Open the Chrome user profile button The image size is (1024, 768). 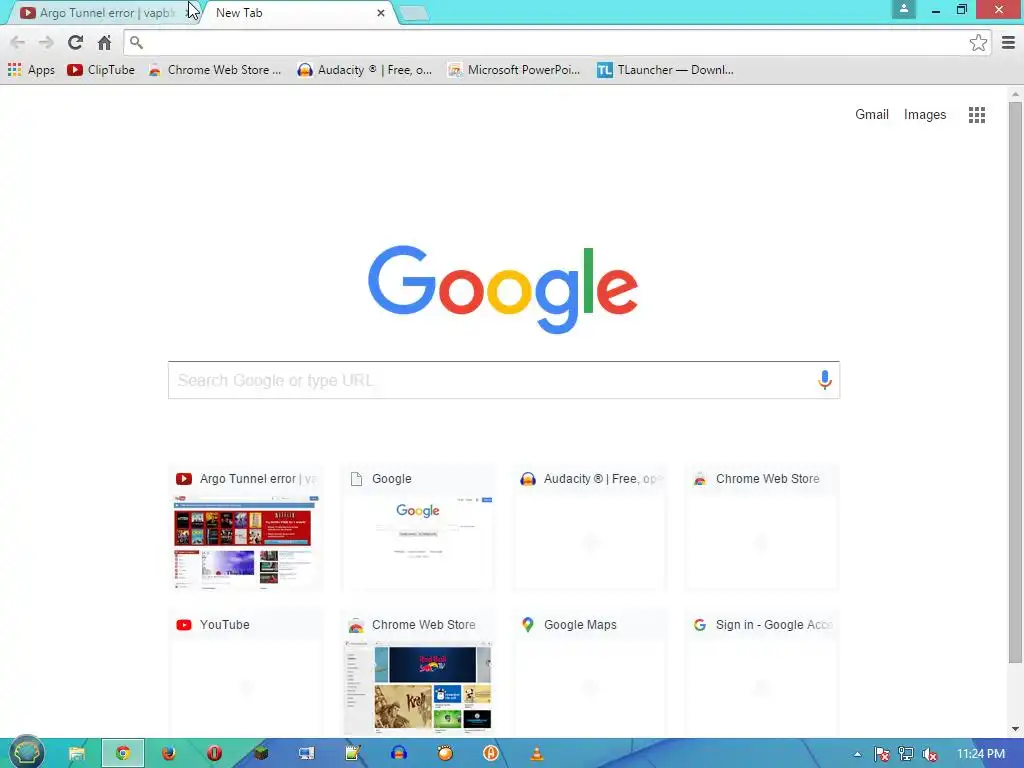pos(903,9)
